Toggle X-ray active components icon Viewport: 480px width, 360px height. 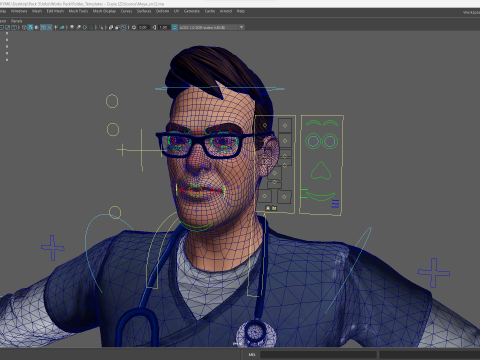coord(117,27)
